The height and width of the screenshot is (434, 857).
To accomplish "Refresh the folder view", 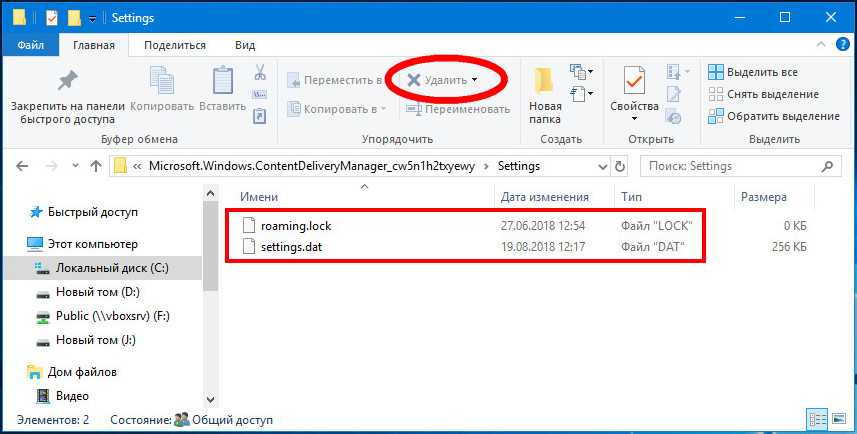I will [x=620, y=166].
